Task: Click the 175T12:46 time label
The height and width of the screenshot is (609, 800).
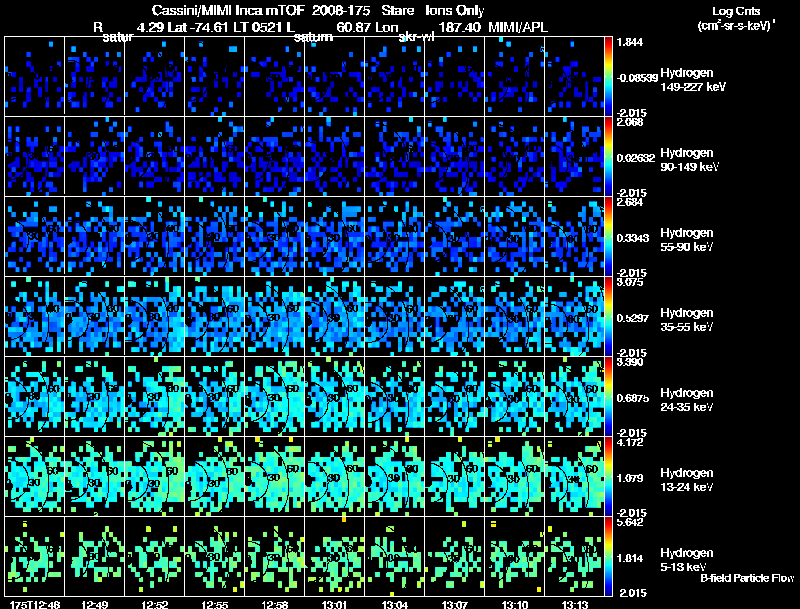Action: click(x=35, y=604)
